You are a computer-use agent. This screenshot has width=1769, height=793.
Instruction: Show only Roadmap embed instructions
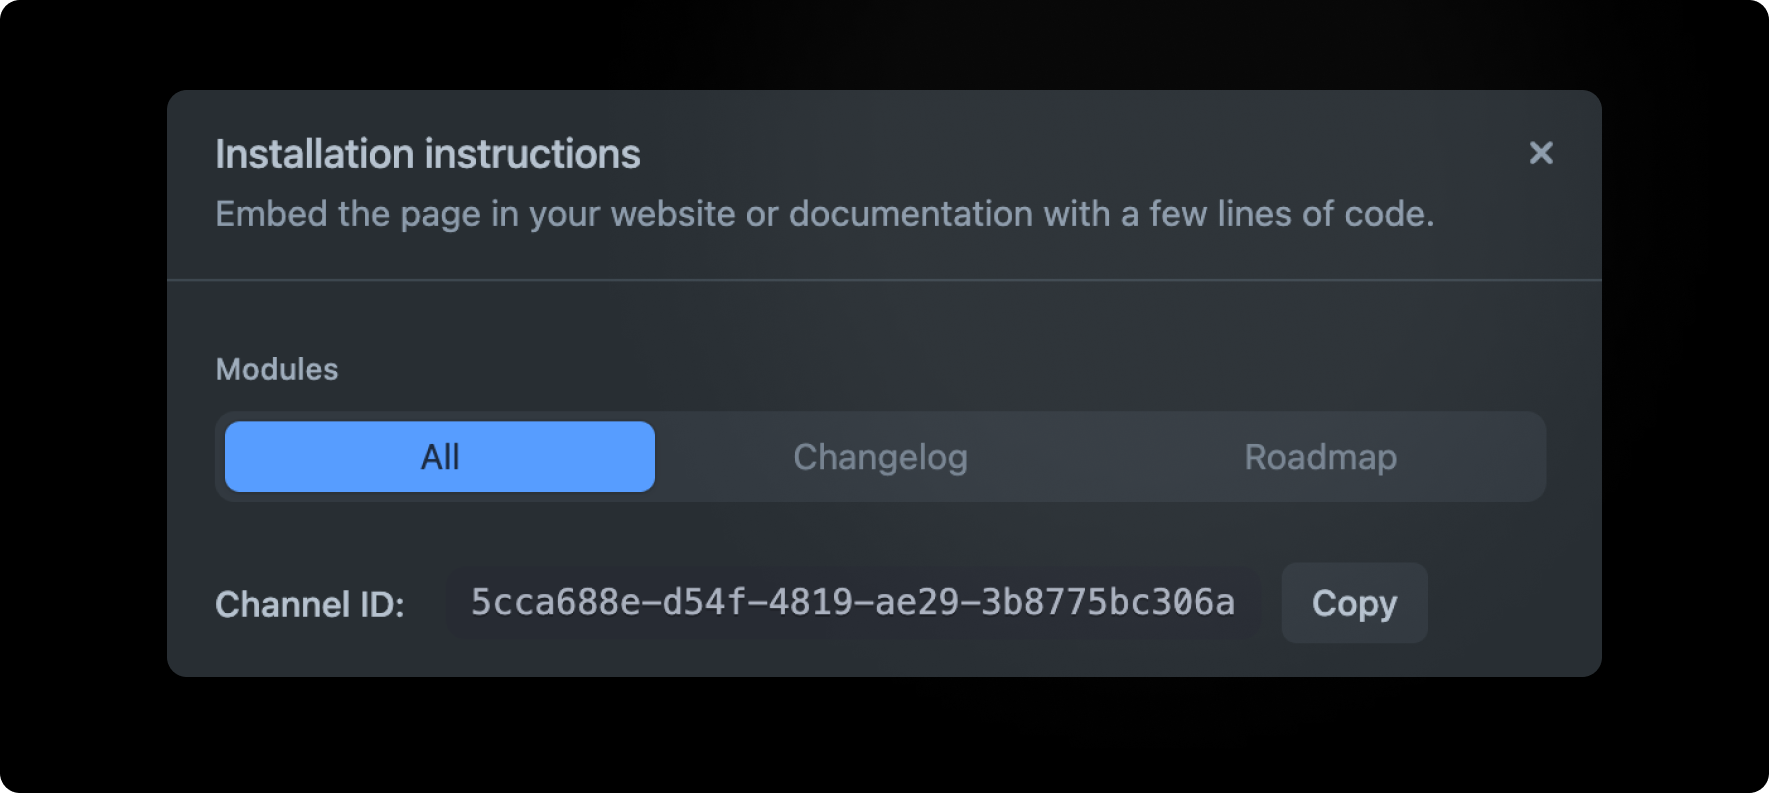pyautogui.click(x=1320, y=457)
